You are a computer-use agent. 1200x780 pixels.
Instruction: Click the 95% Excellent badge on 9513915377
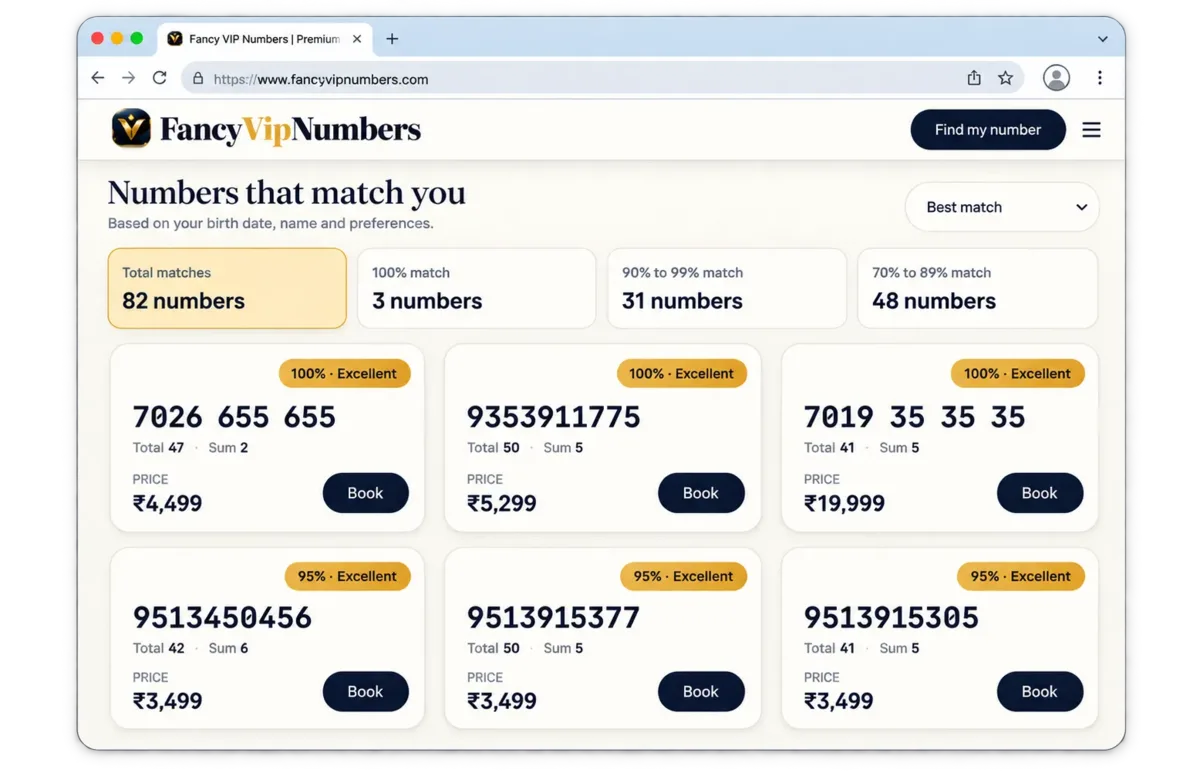[x=683, y=576]
